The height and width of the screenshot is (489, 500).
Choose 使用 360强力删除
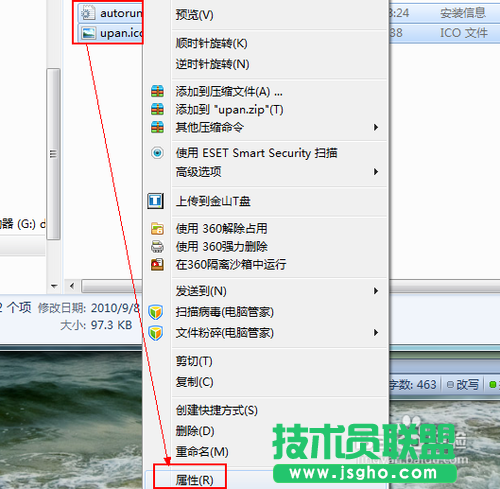point(222,247)
